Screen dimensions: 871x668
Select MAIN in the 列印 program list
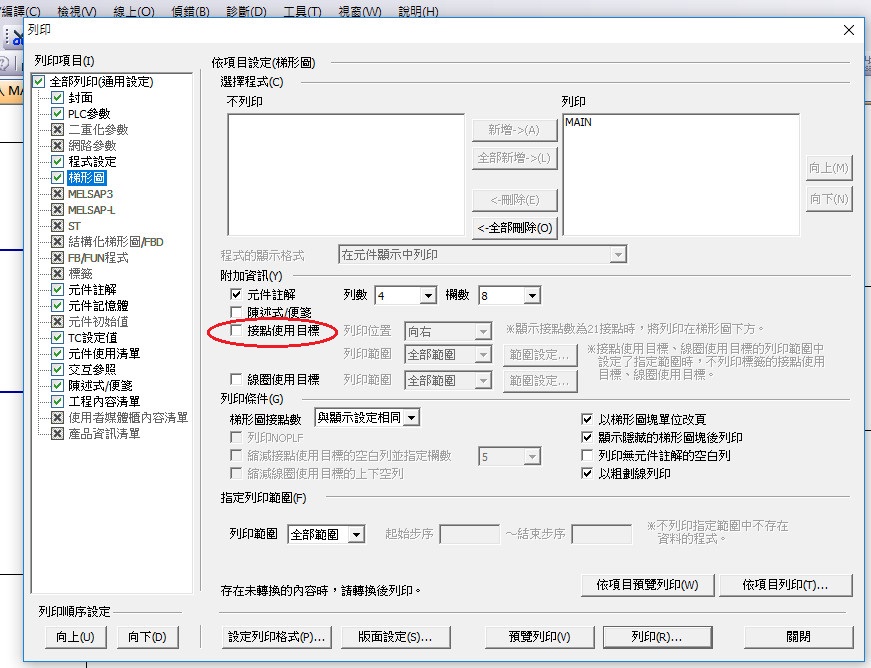(x=578, y=122)
